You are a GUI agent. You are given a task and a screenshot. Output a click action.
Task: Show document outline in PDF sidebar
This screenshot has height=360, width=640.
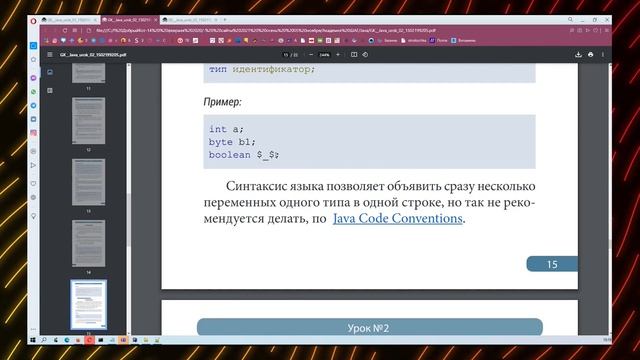pos(50,90)
